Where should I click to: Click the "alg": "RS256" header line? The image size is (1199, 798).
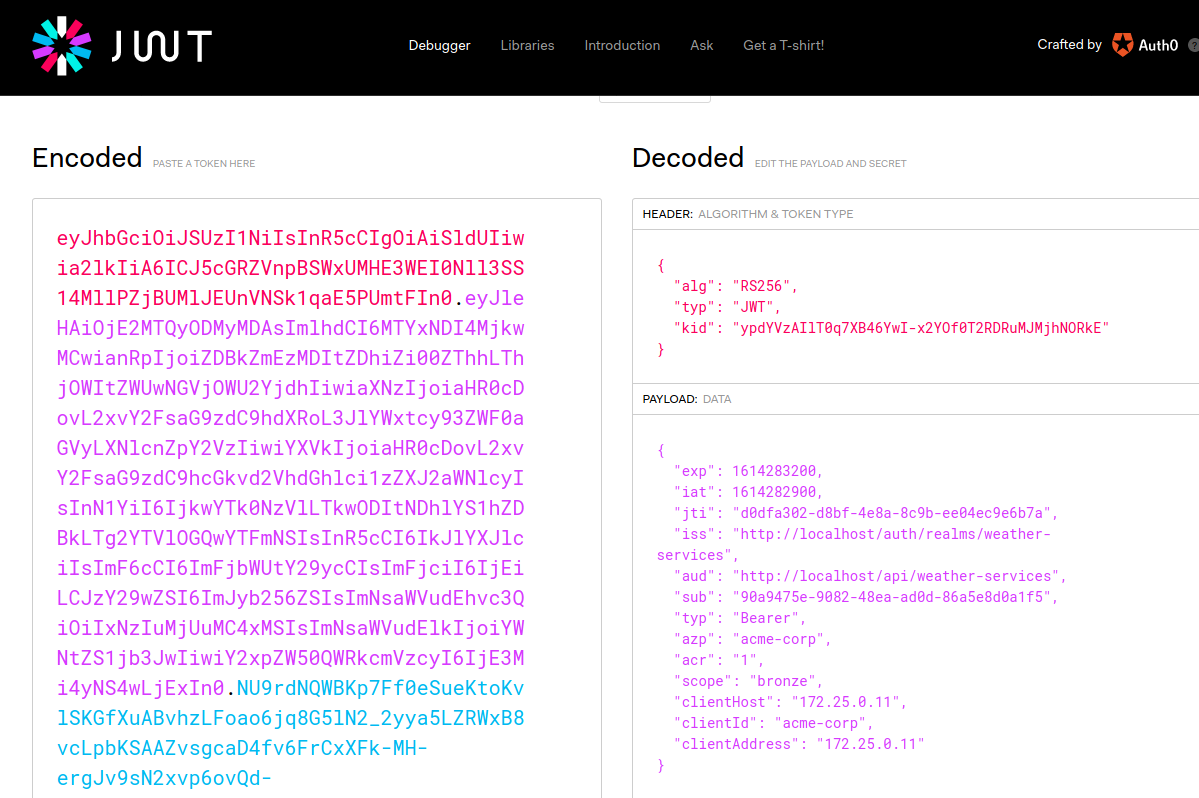(x=736, y=287)
